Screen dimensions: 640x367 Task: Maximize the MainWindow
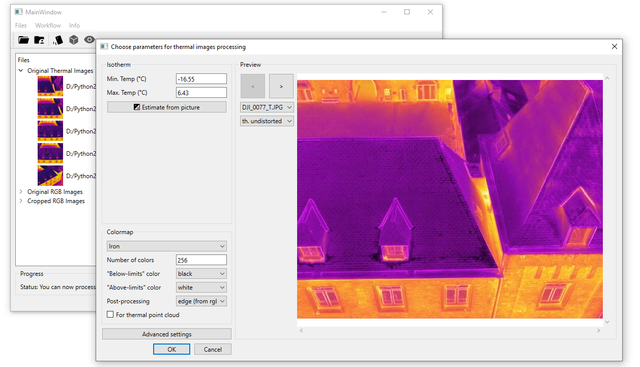pyautogui.click(x=407, y=12)
